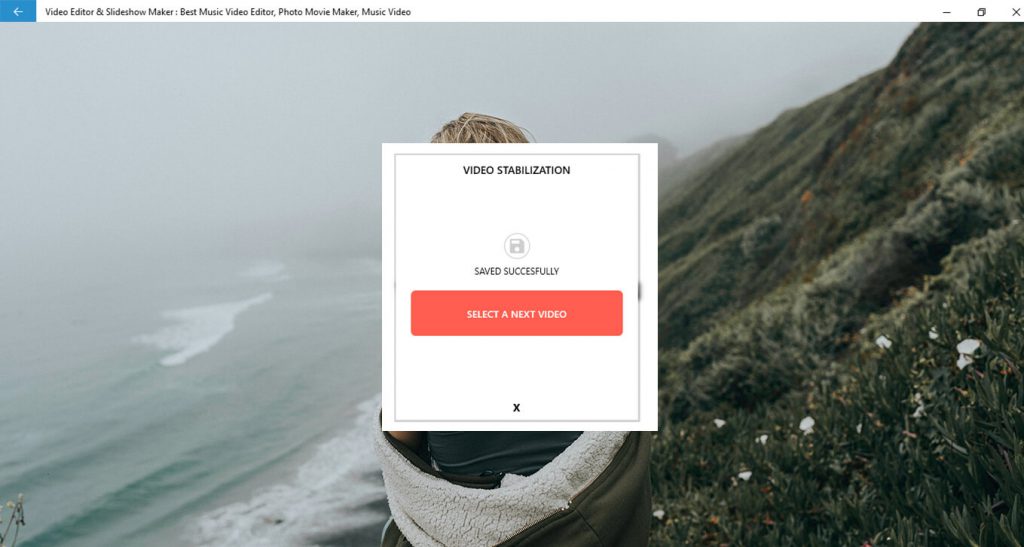This screenshot has height=547, width=1024.
Task: Click the app title text in title bar
Action: 228,12
